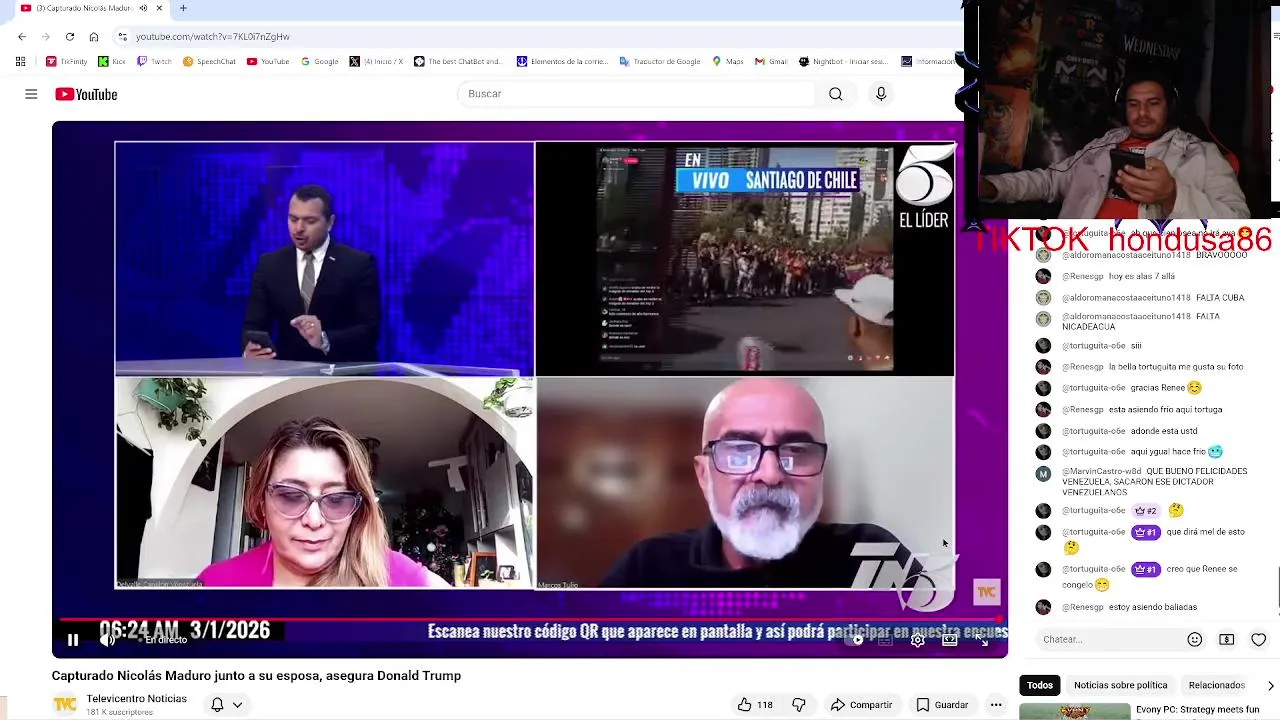The width and height of the screenshot is (1280, 720).
Task: Open the YouTube hamburger guide menu
Action: point(31,94)
